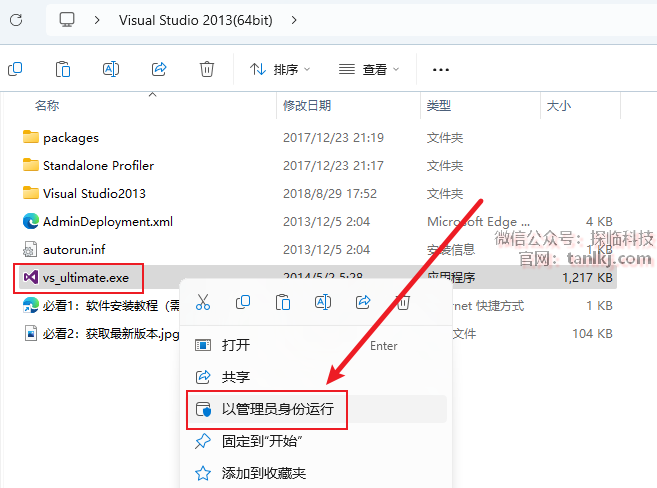Expand chevron after Visual Studio 2013(64bit)
Viewport: 657px width, 488px height.
point(294,20)
